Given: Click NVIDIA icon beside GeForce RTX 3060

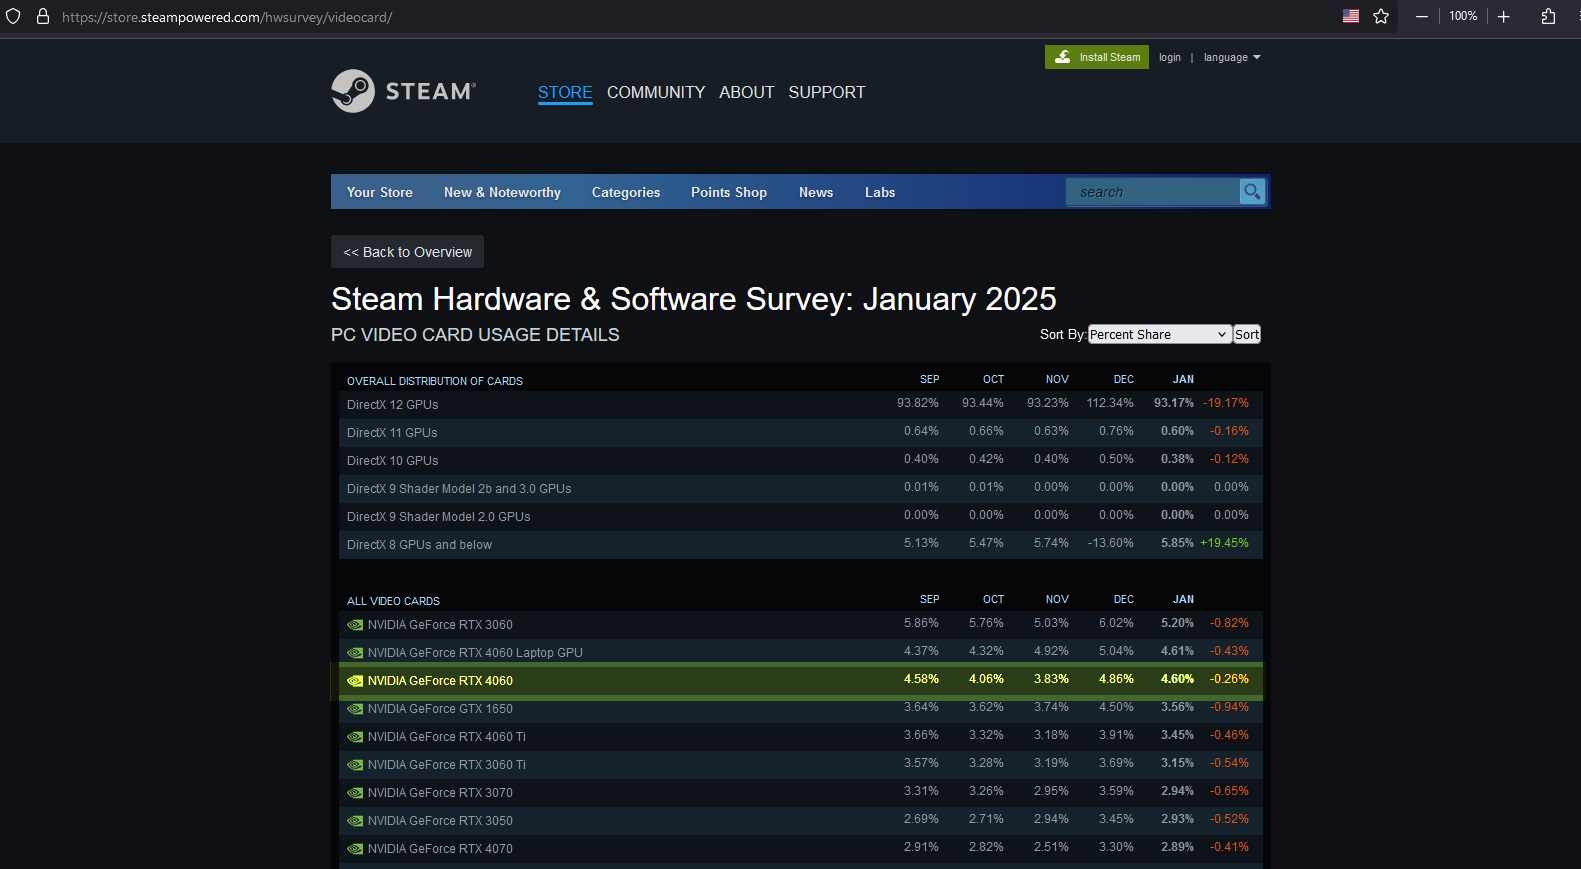Looking at the screenshot, I should tap(355, 625).
